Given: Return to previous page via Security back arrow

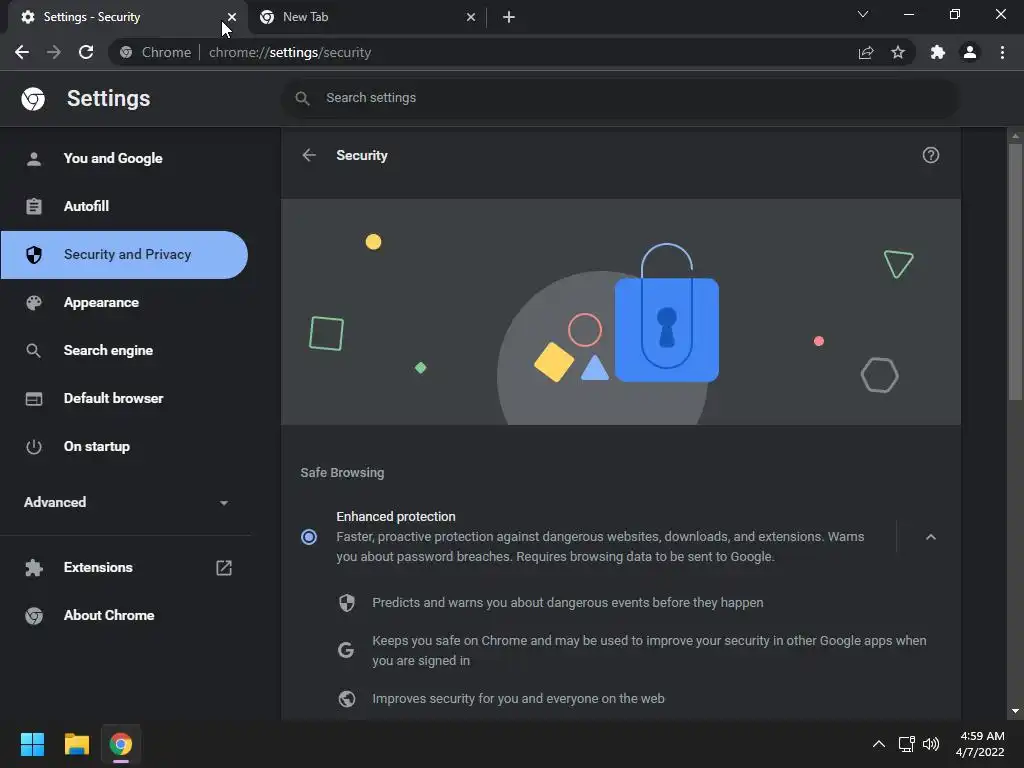Looking at the screenshot, I should [x=309, y=155].
